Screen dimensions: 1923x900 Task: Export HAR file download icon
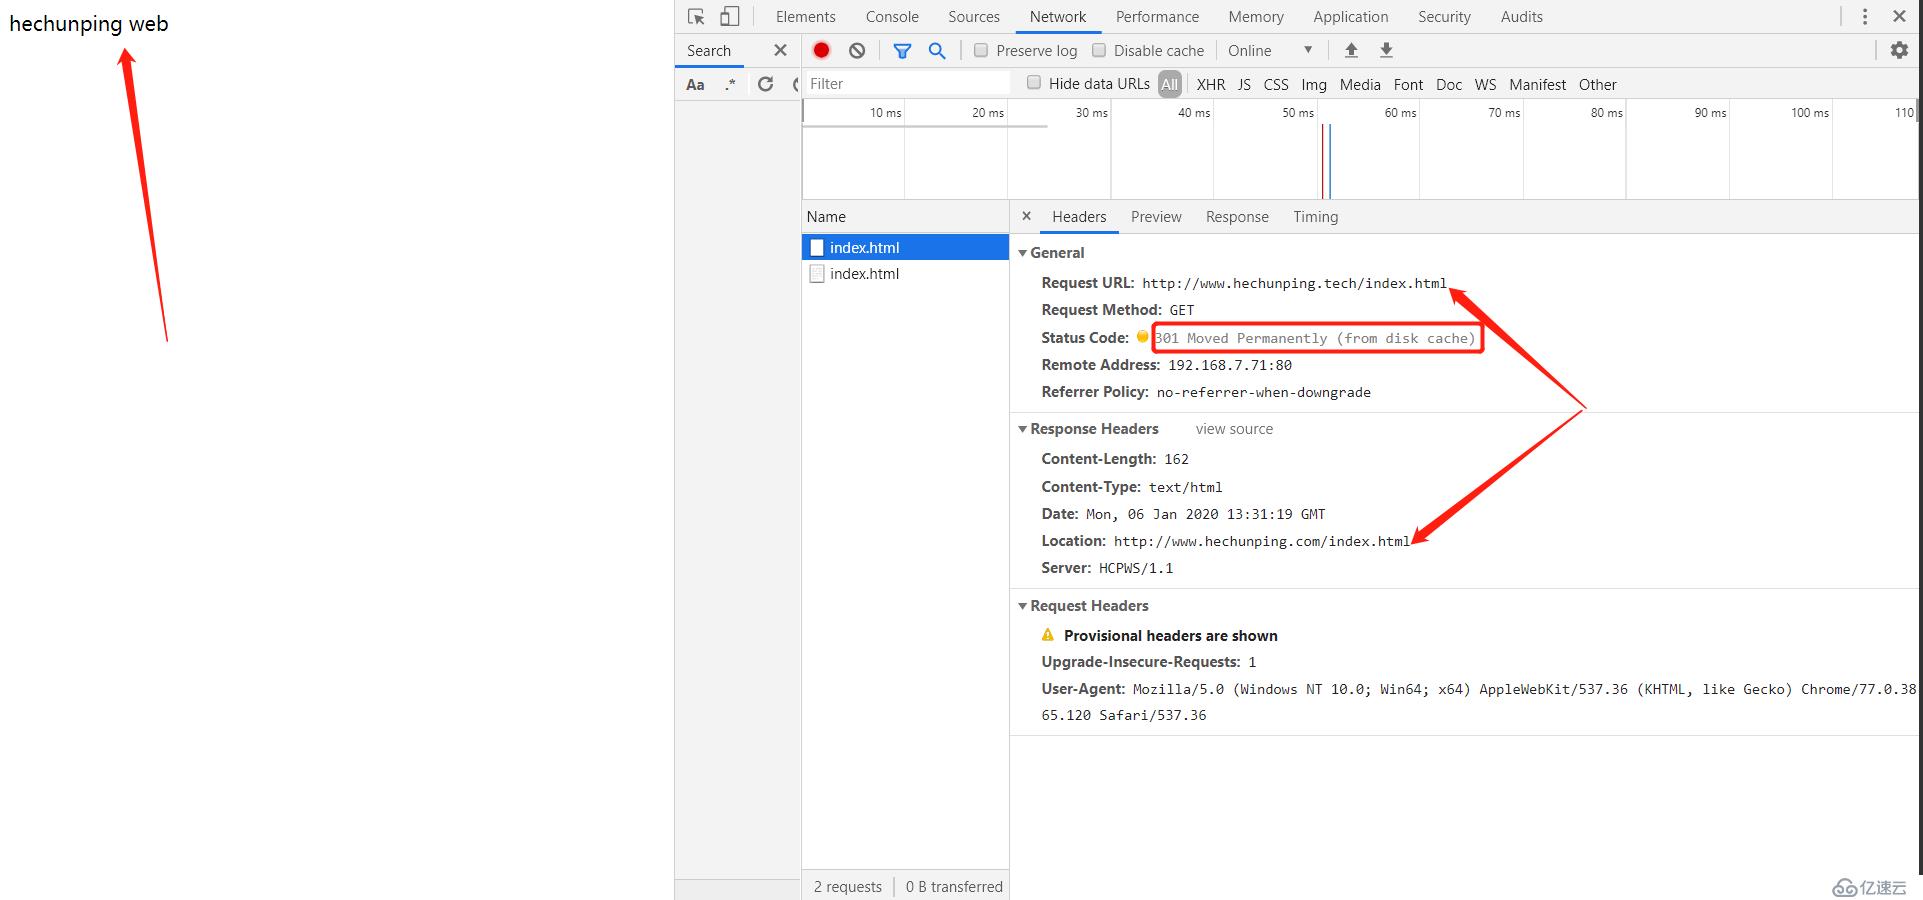[x=1386, y=50]
